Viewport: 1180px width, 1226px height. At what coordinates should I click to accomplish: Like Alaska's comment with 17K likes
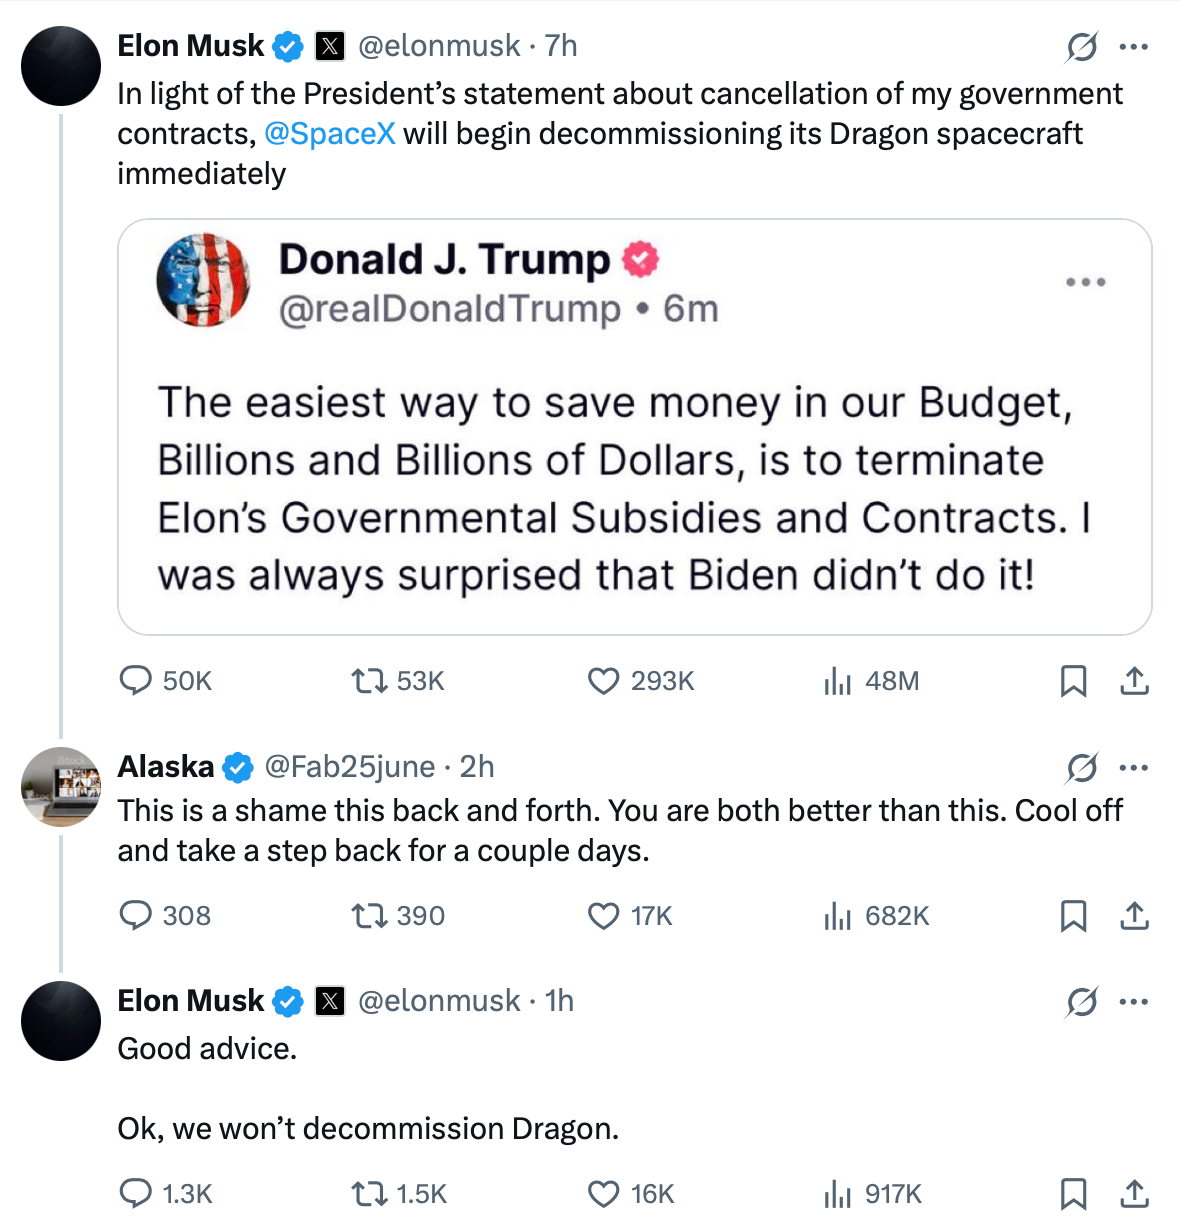(603, 915)
